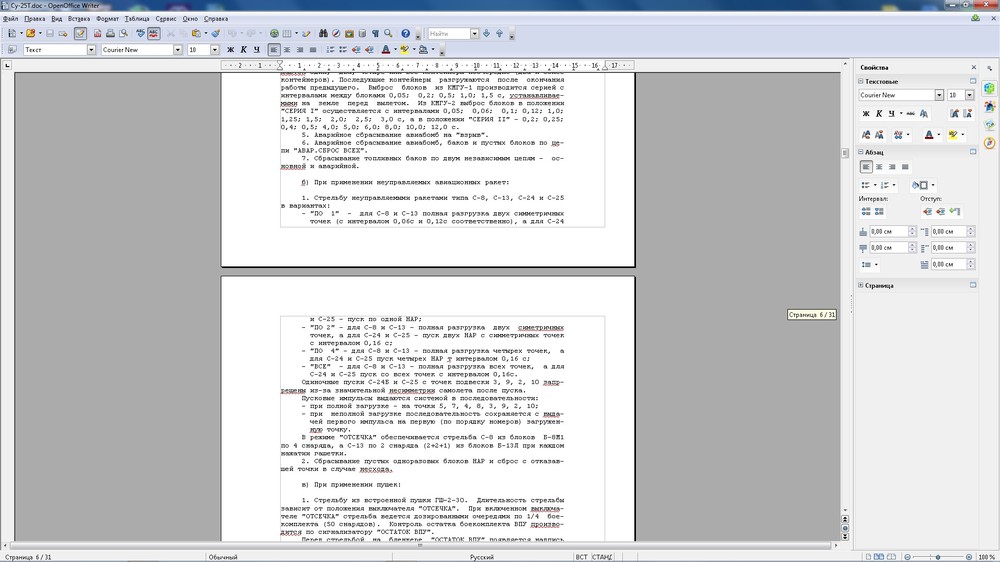The width and height of the screenshot is (1000, 562).
Task: Open the 'Правка' menu
Action: tap(34, 18)
